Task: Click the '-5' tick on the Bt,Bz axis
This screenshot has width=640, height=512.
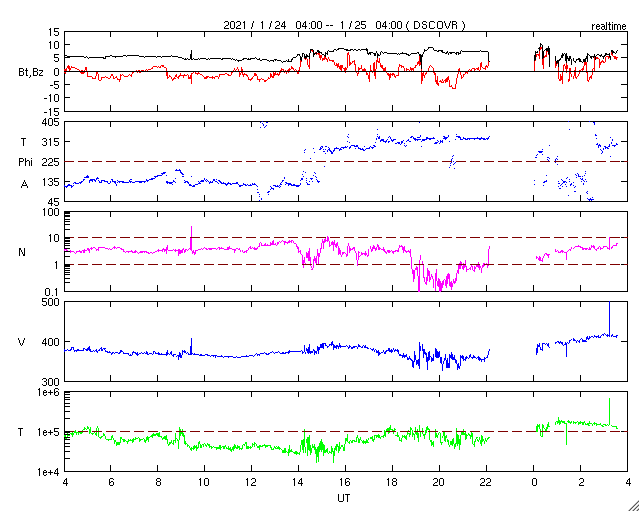Action: [54, 85]
